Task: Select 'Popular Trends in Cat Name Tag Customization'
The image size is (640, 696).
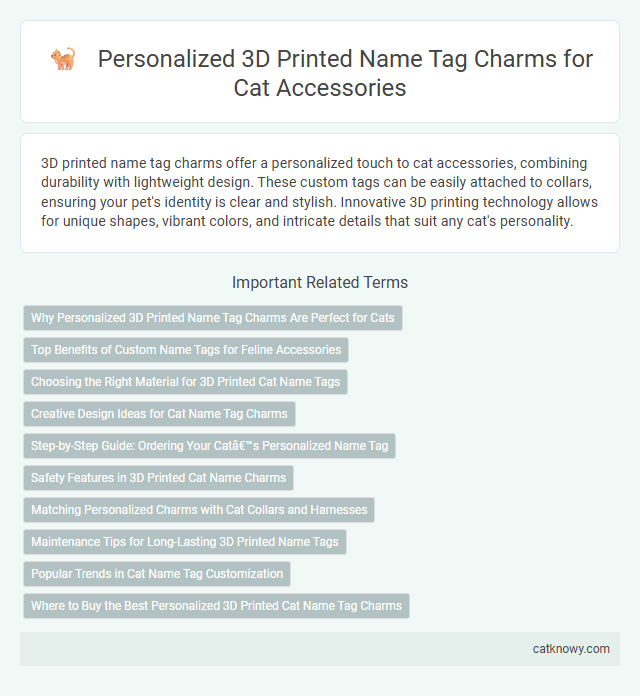Action: [157, 573]
